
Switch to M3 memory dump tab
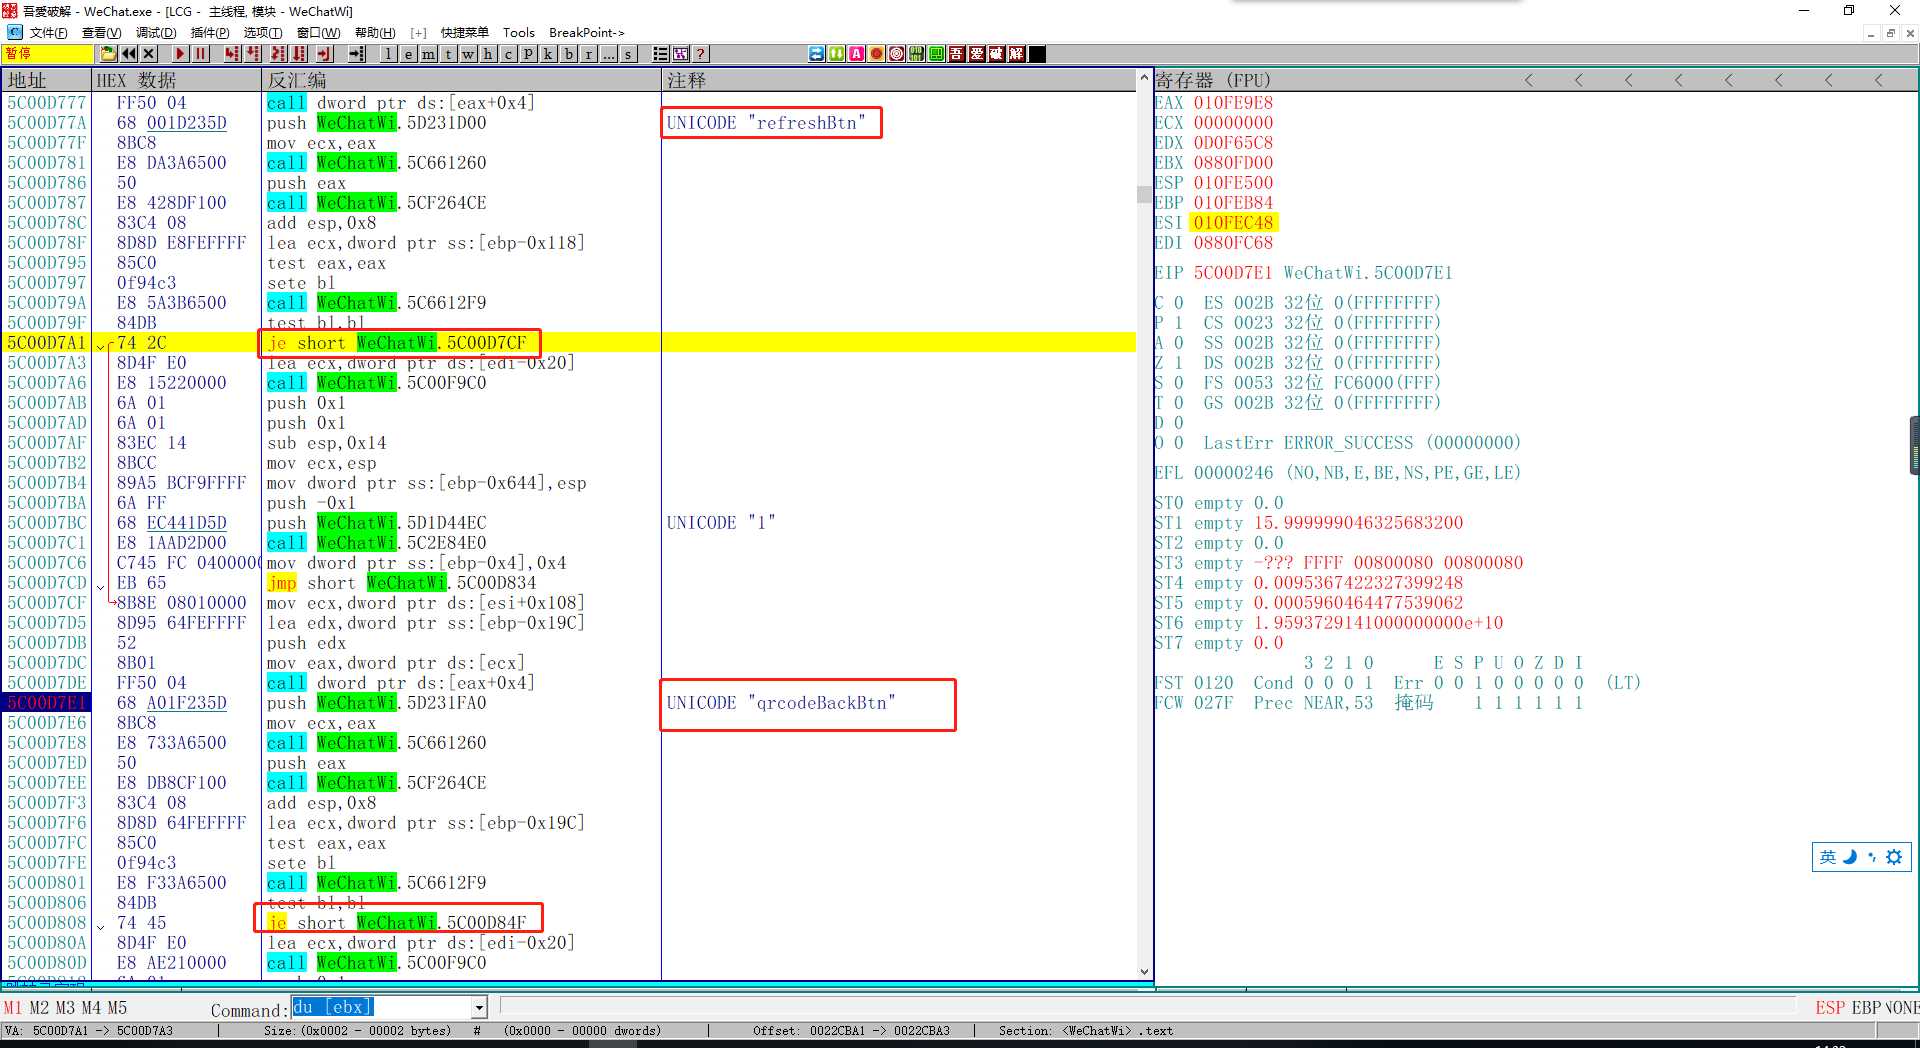pyautogui.click(x=65, y=1007)
